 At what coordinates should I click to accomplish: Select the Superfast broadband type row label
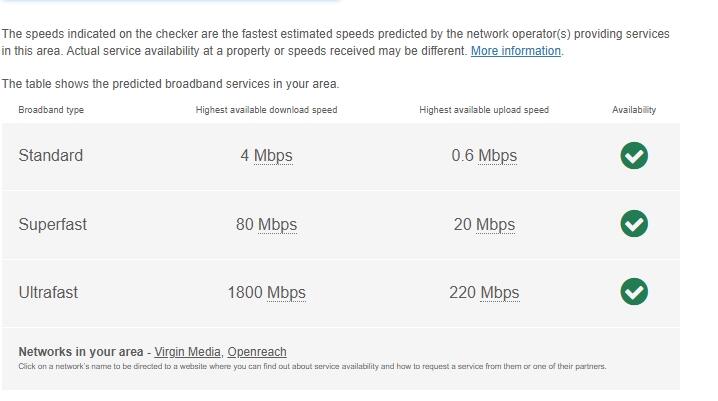[53, 225]
